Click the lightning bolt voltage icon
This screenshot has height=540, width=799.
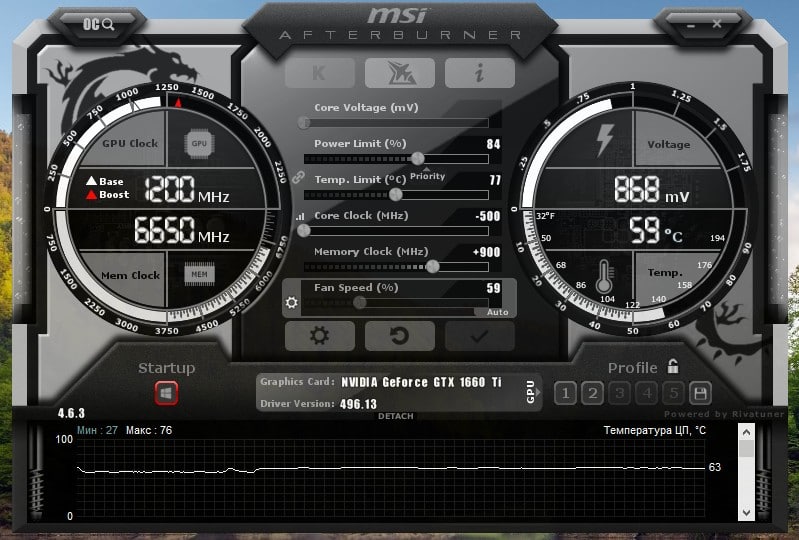point(605,139)
